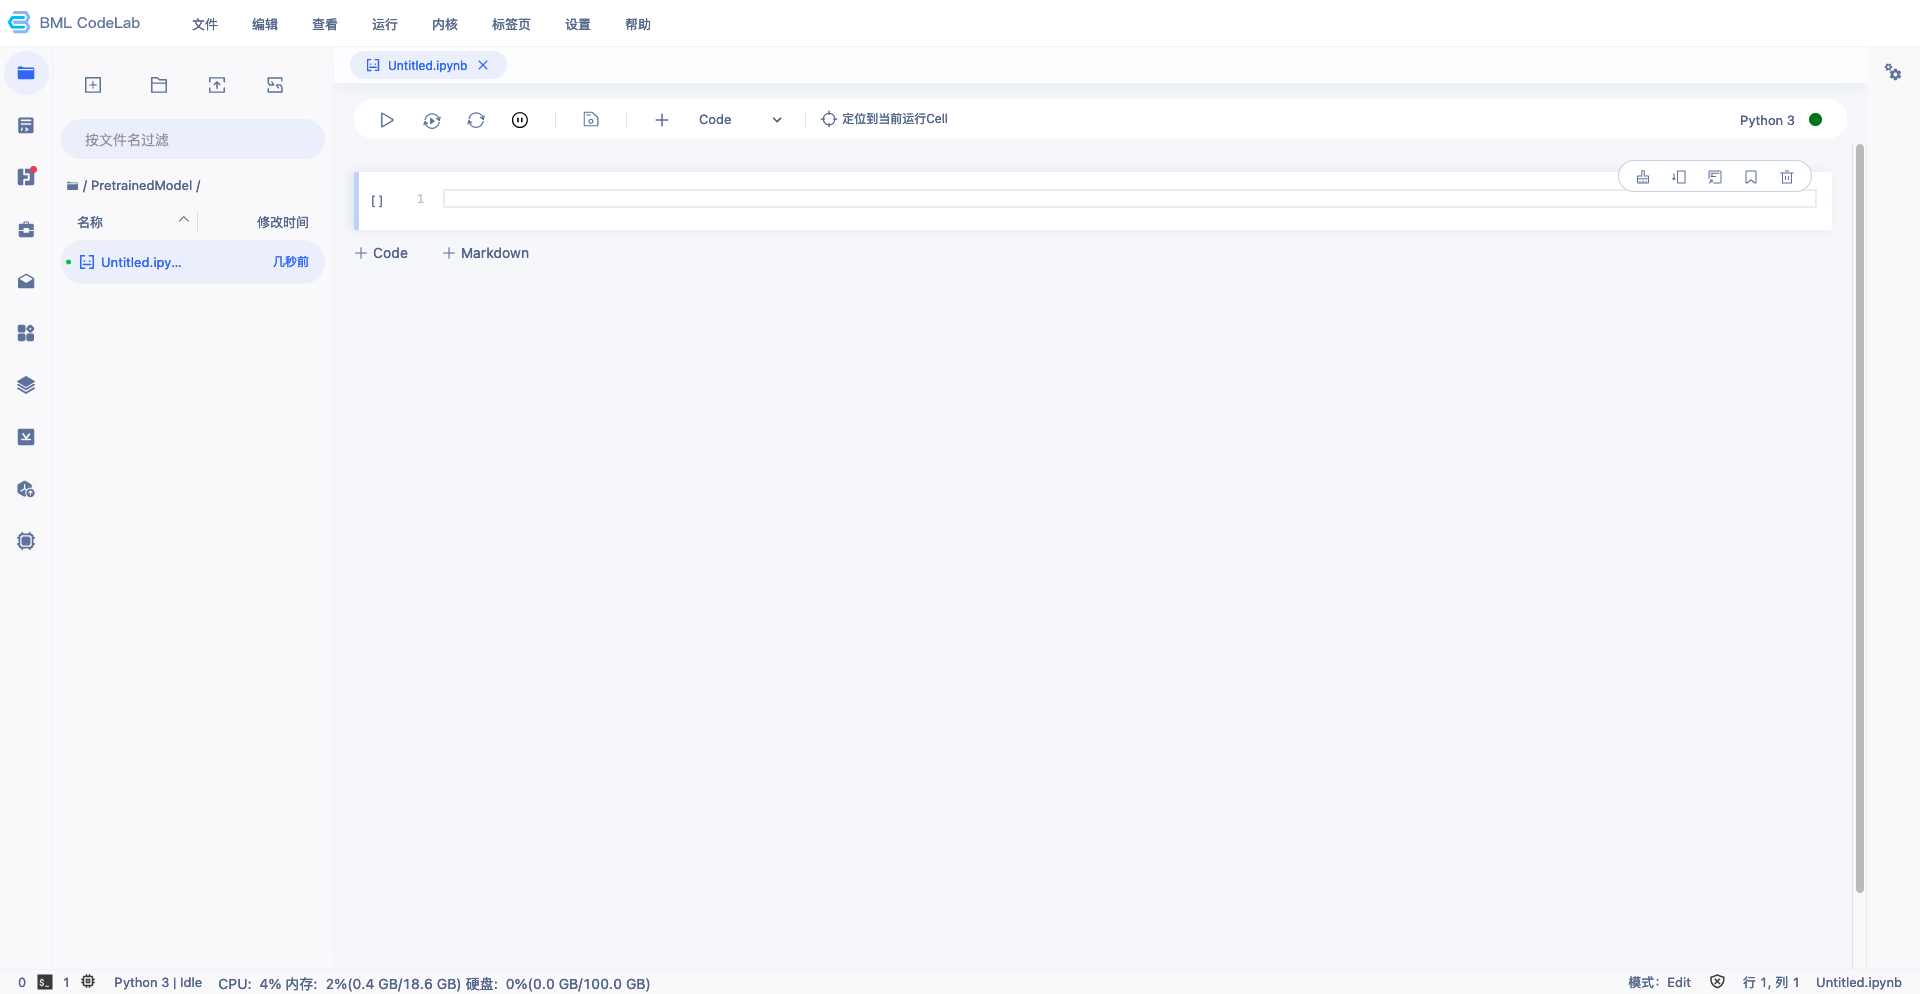Delete the cell using the trash icon

pos(1787,177)
